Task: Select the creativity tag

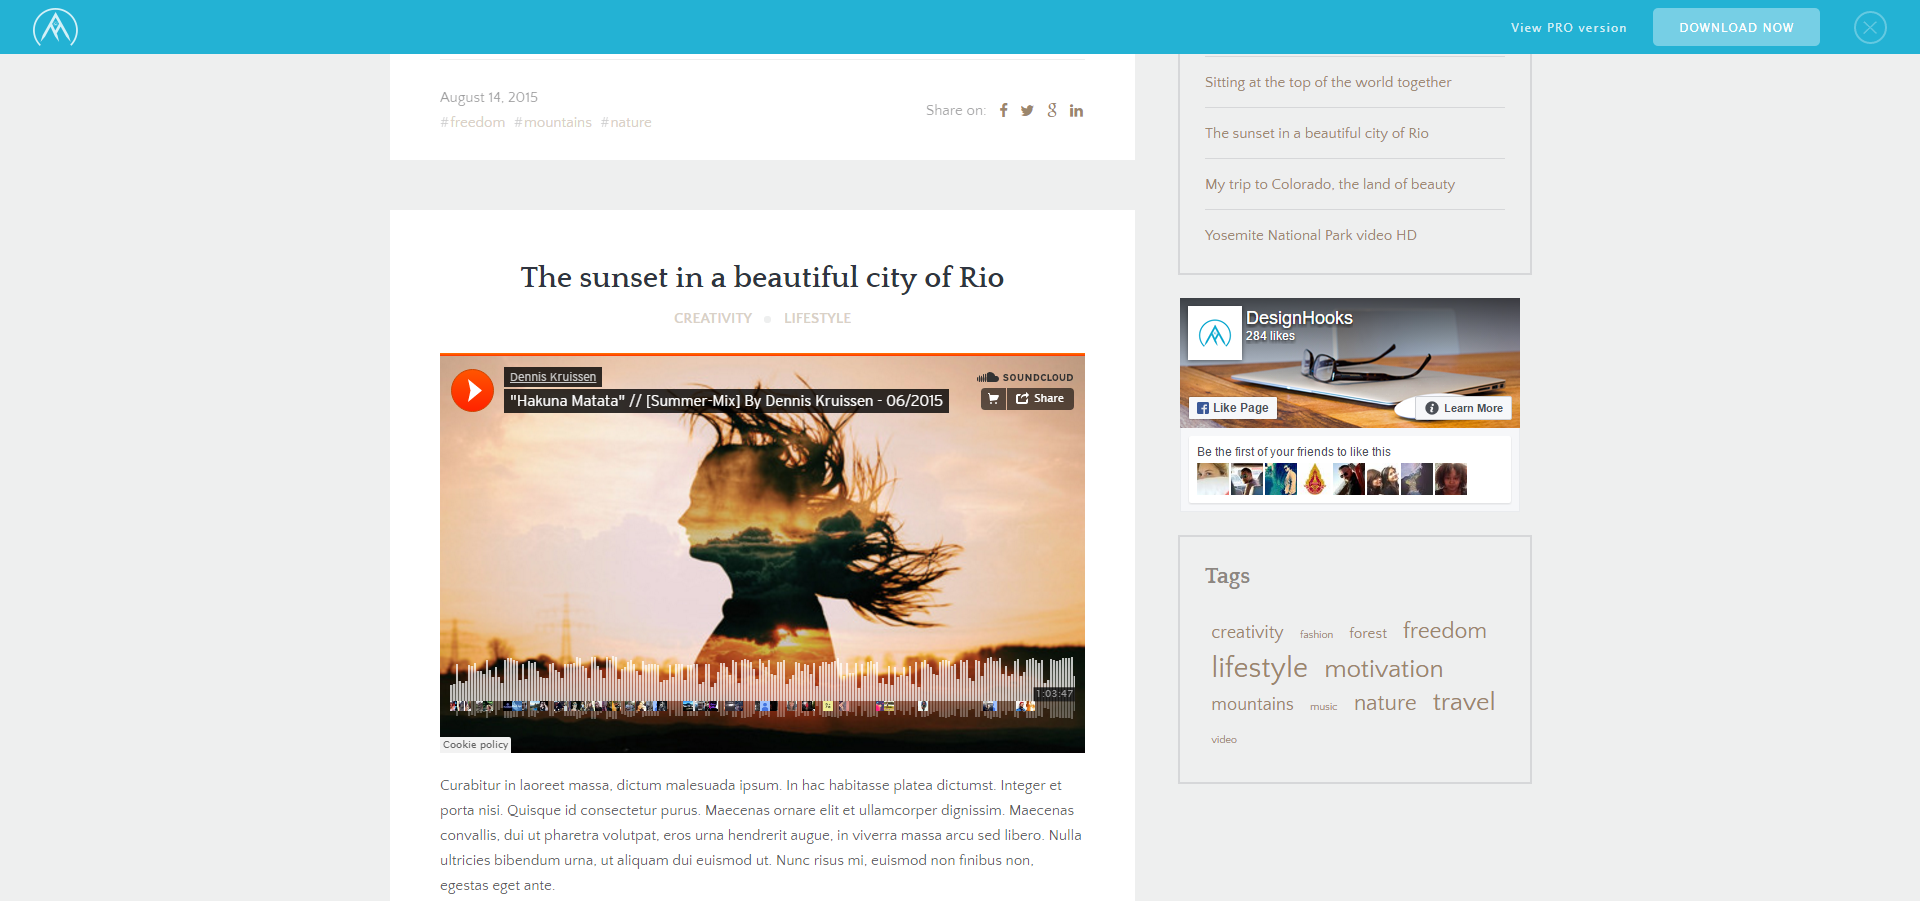Action: point(1247,632)
